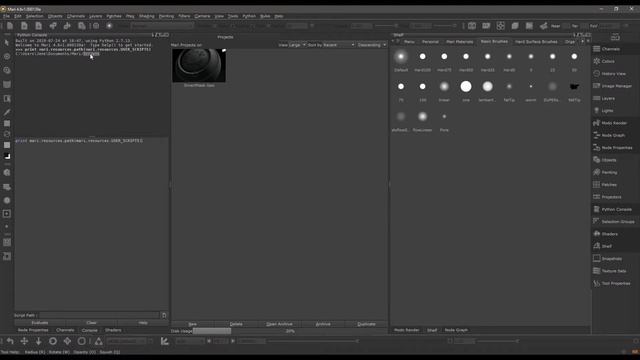
Task: Switch to the Mari Materials shelf tab
Action: [460, 42]
